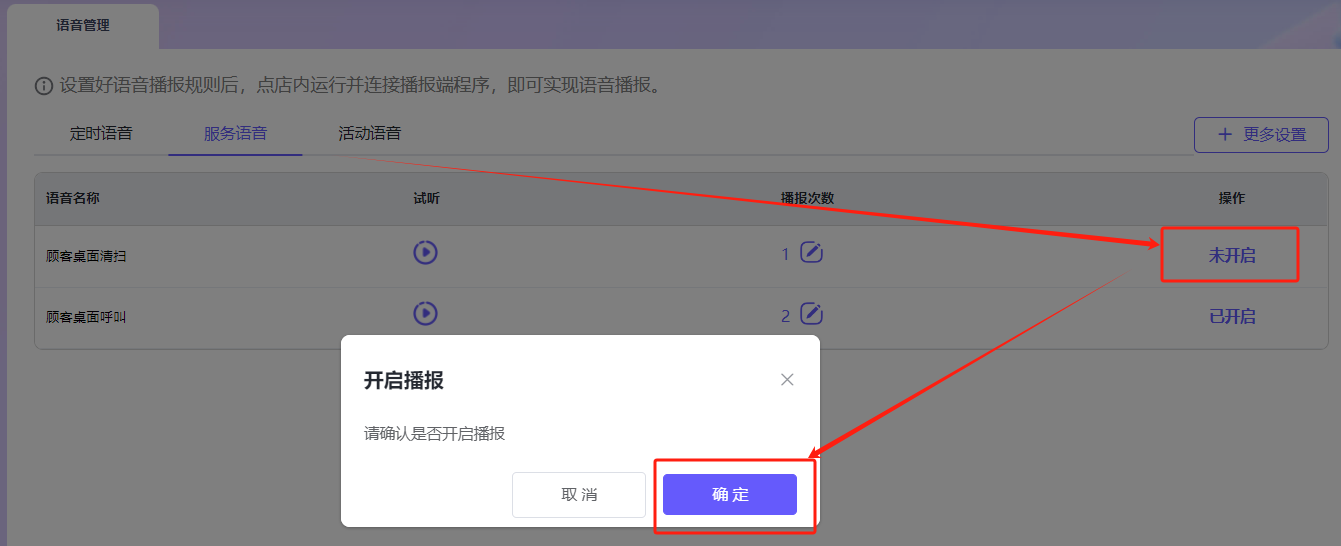Viewport: 1341px width, 546px height.
Task: Open the 活动语音 tab
Action: pos(370,133)
